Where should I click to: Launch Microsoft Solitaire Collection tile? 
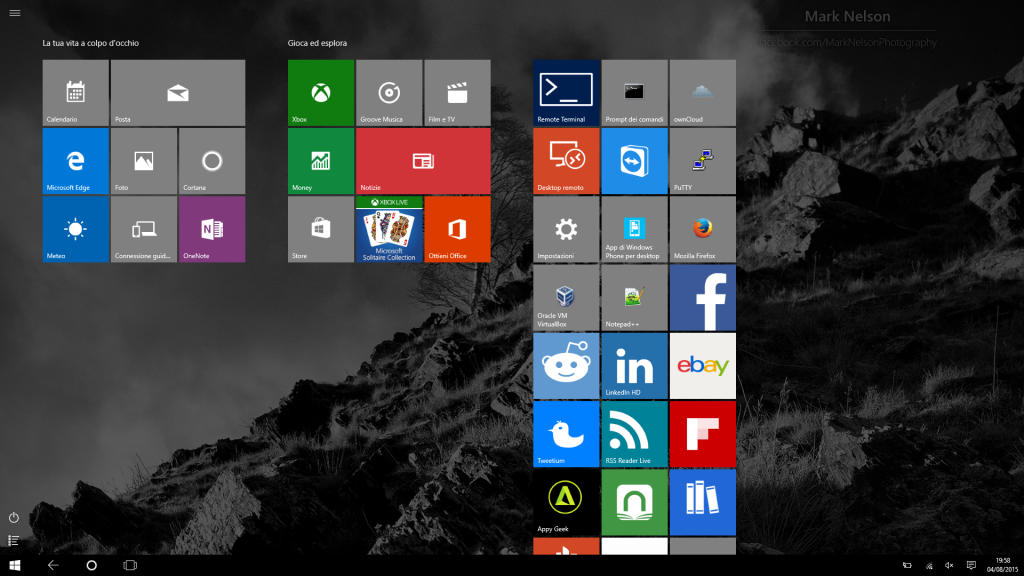click(x=389, y=229)
